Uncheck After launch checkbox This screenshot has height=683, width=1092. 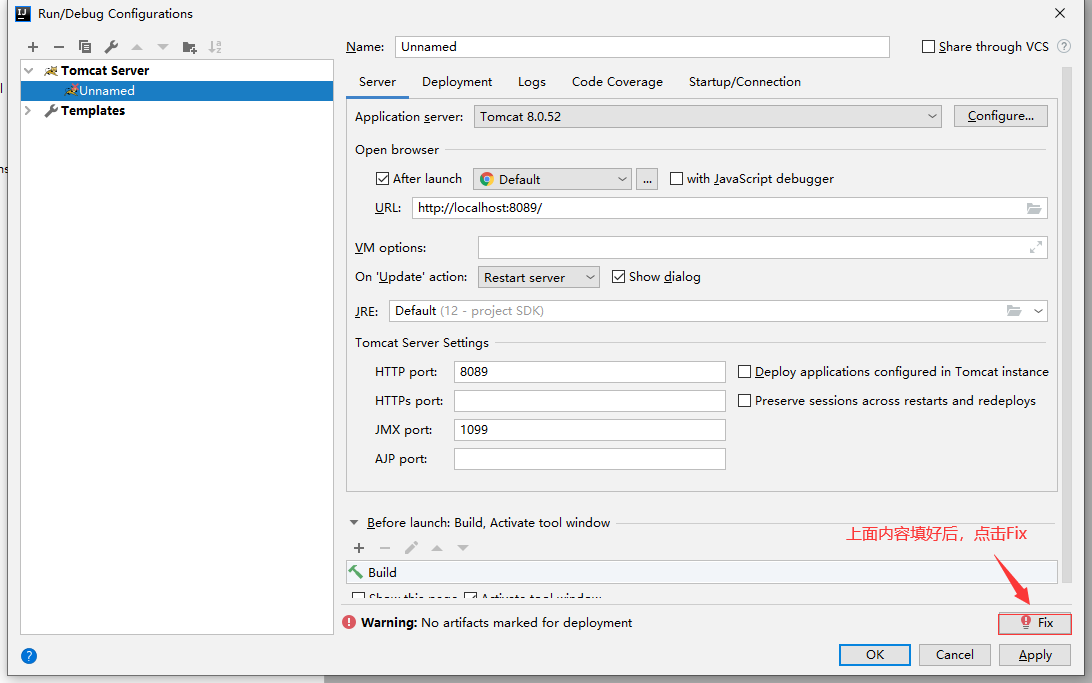[x=382, y=179]
